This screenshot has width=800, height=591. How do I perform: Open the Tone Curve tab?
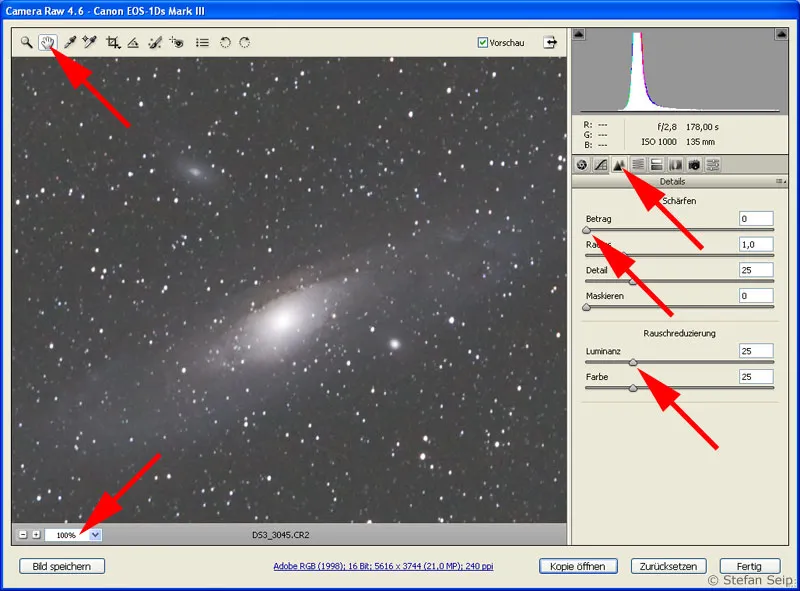point(601,165)
